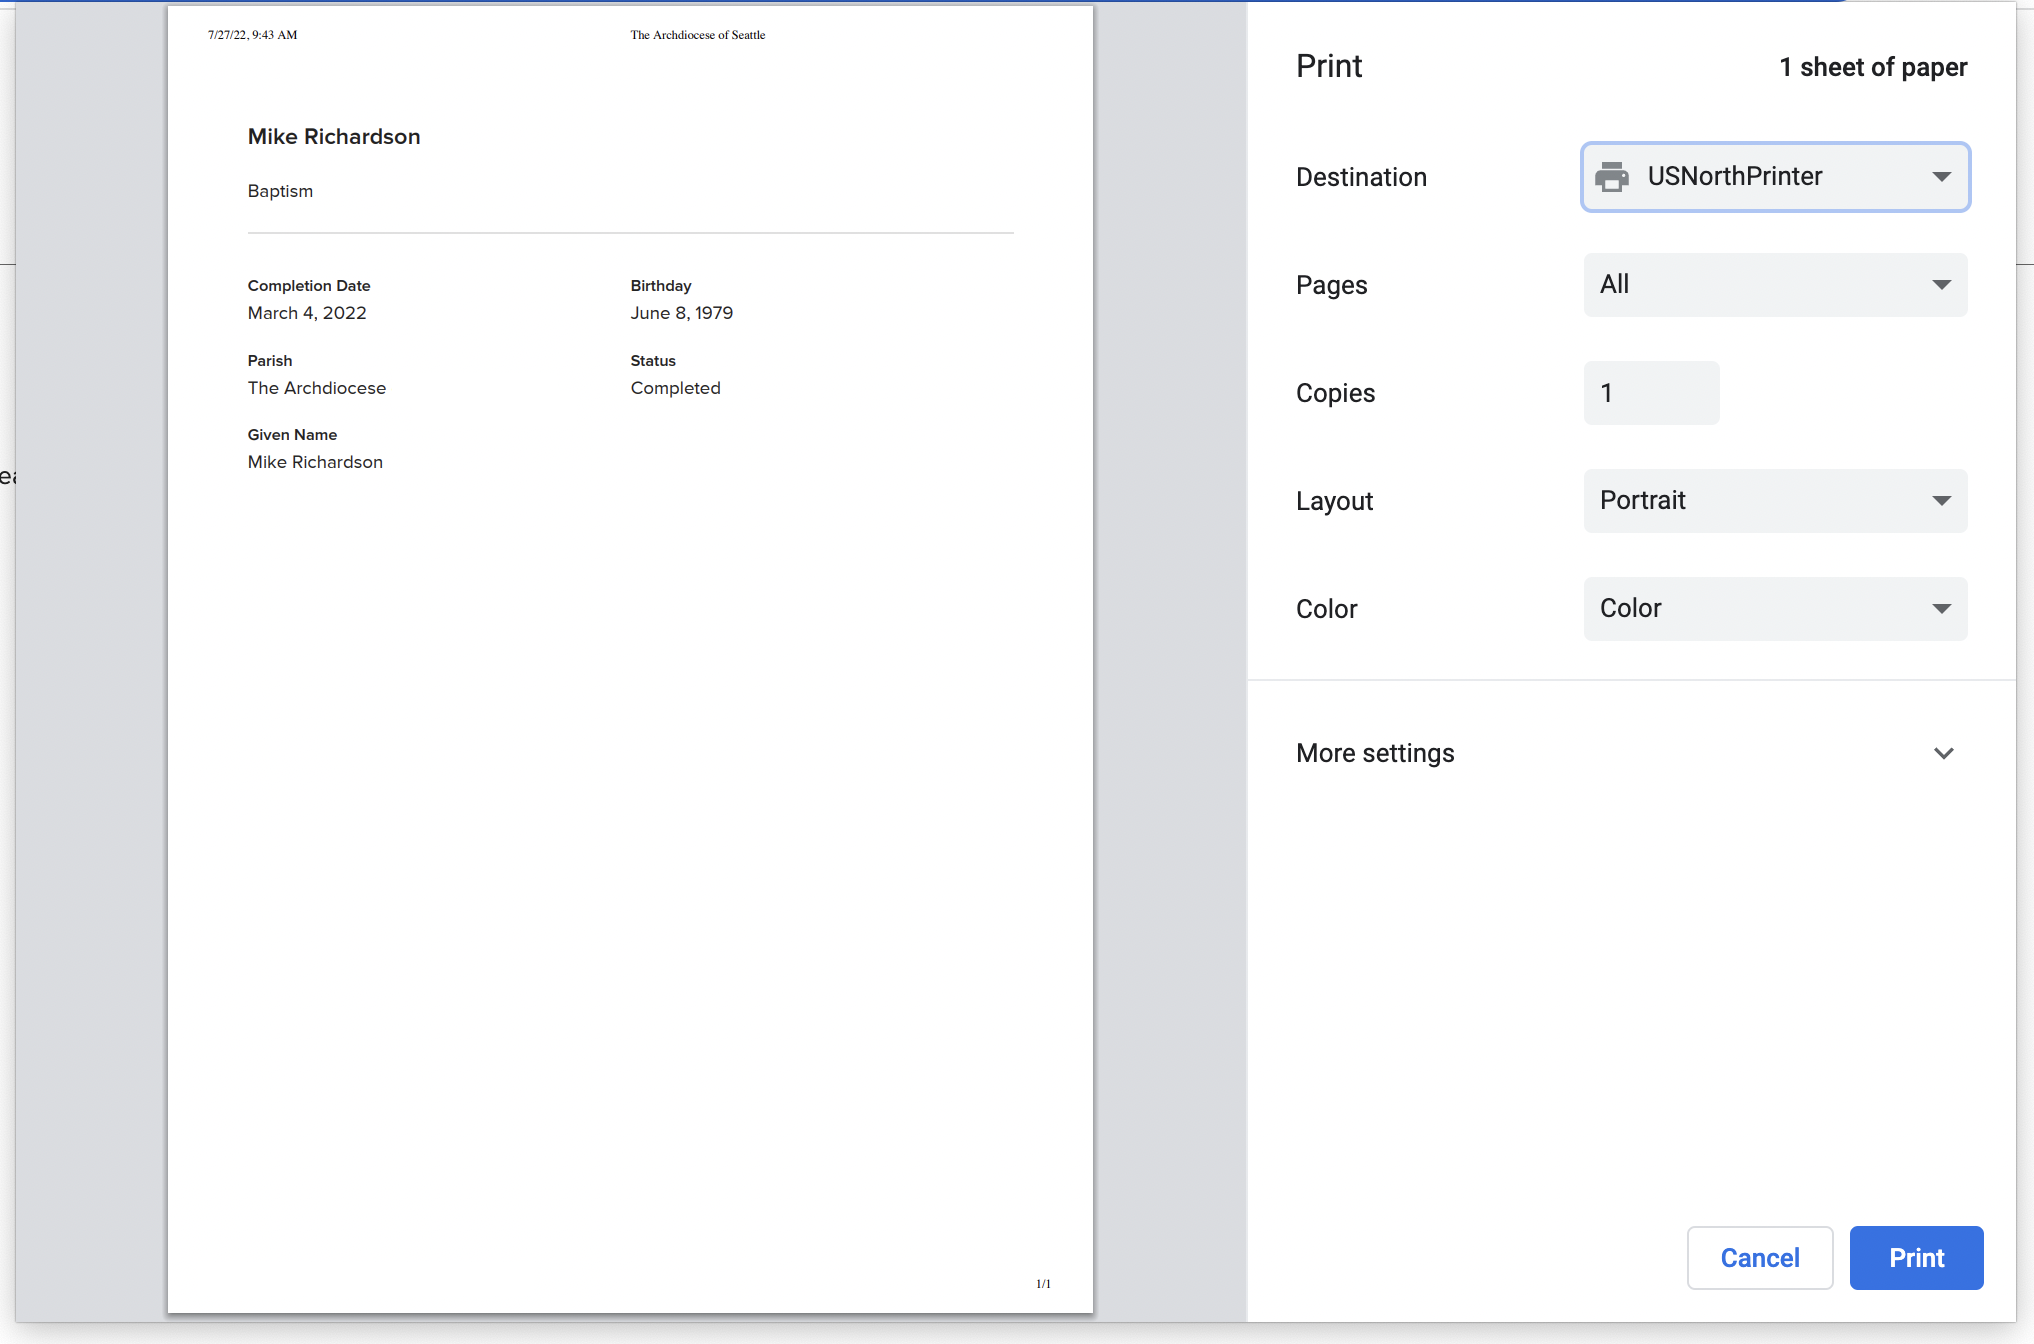Screen dimensions: 2034x1344
Task: Click the Print button
Action: tap(1916, 1257)
